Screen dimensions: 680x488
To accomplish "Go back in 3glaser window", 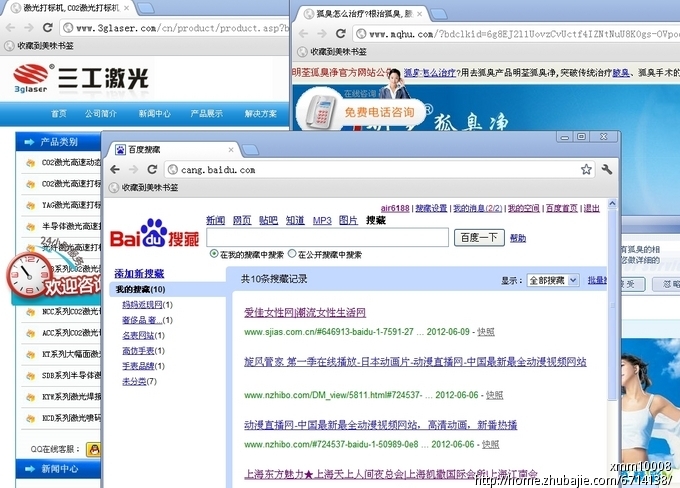I will click(11, 28).
